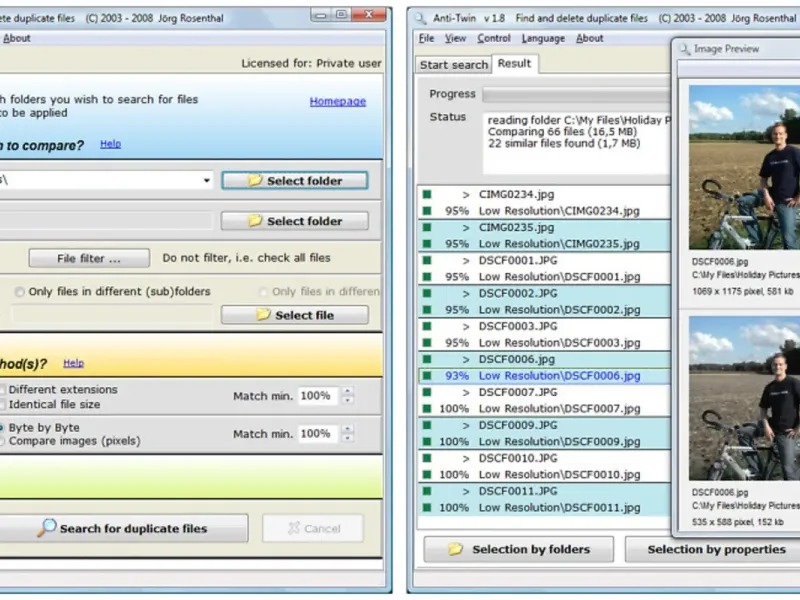This screenshot has height=600, width=800.
Task: Click the green checkbox beside CIMG0234.jpg
Action: tap(427, 194)
